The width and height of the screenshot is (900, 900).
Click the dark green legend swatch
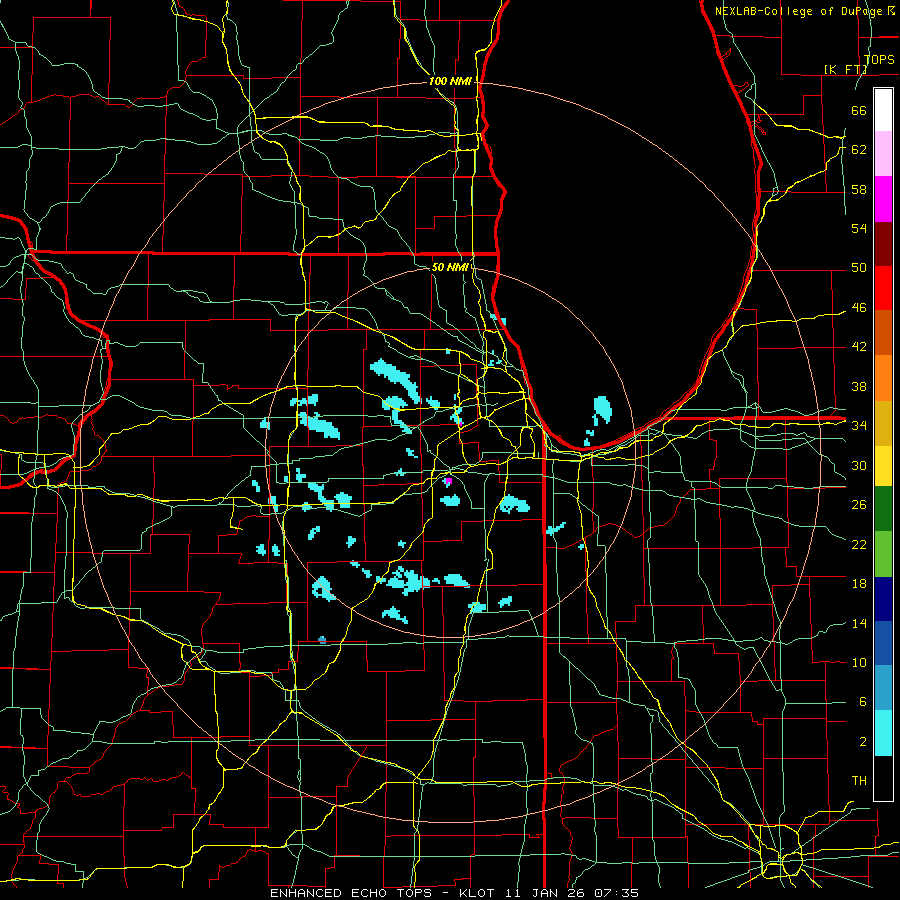(x=883, y=509)
